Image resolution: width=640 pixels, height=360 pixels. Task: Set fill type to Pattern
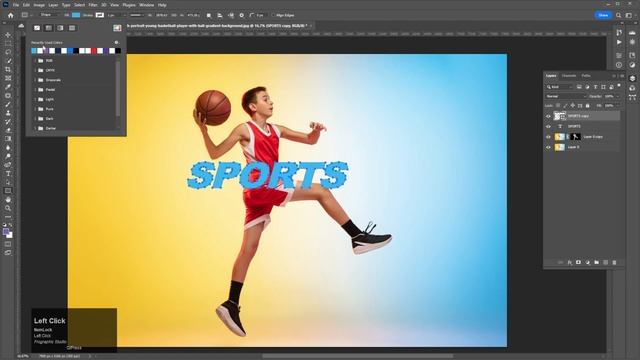click(72, 28)
